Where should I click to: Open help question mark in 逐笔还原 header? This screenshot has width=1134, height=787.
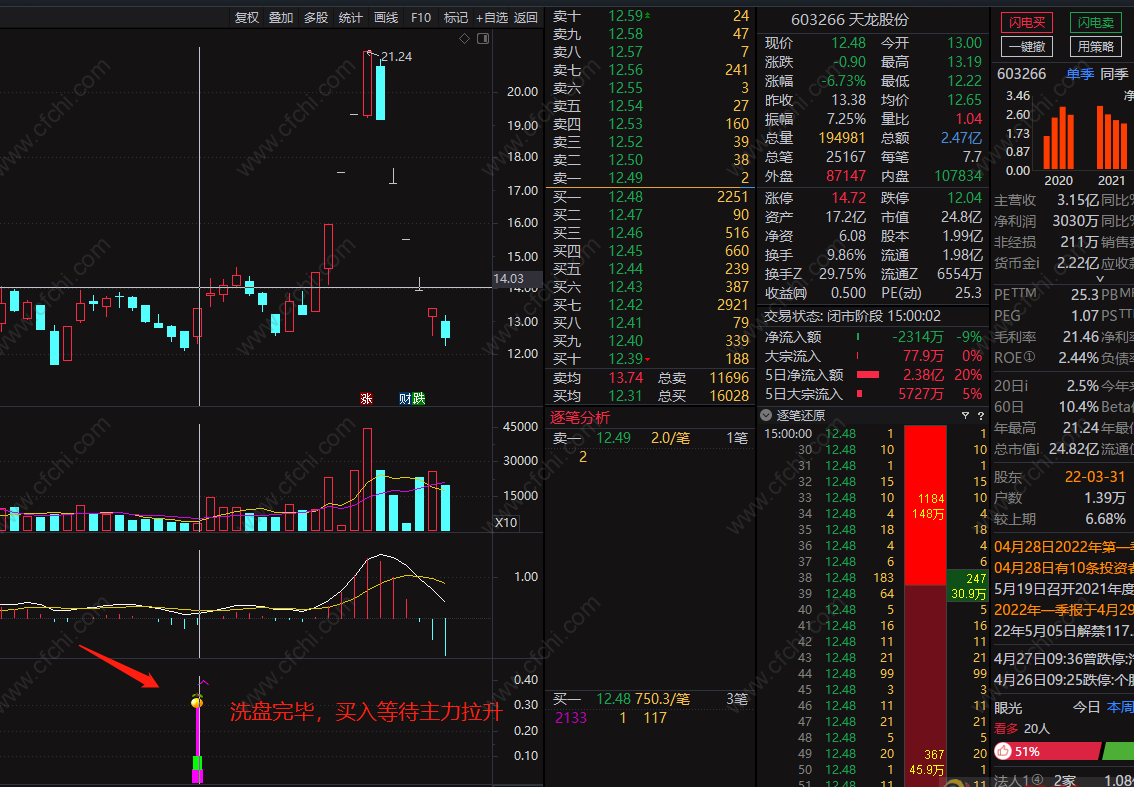[981, 416]
